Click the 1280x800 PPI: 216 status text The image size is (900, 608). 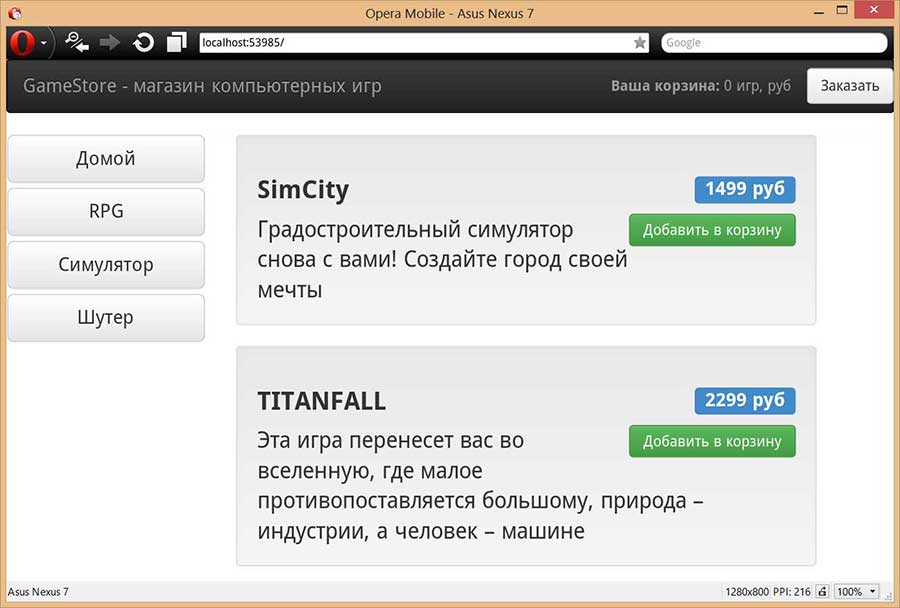pyautogui.click(x=767, y=592)
